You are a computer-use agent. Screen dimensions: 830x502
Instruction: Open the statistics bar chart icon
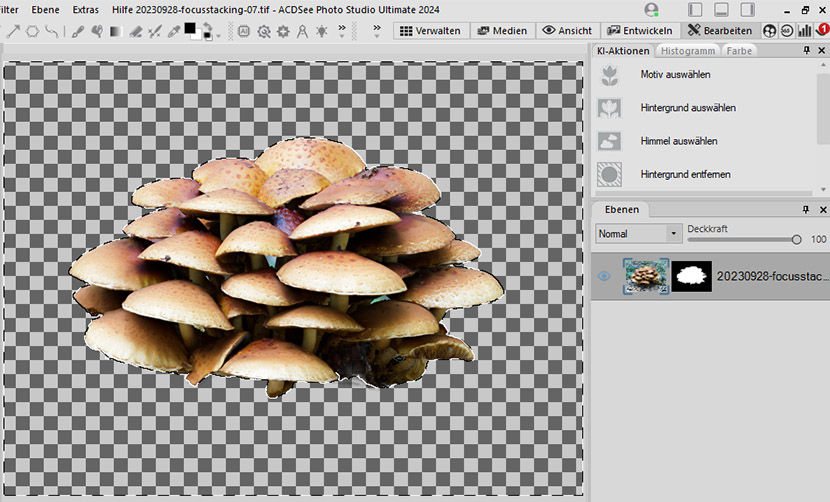(x=804, y=31)
